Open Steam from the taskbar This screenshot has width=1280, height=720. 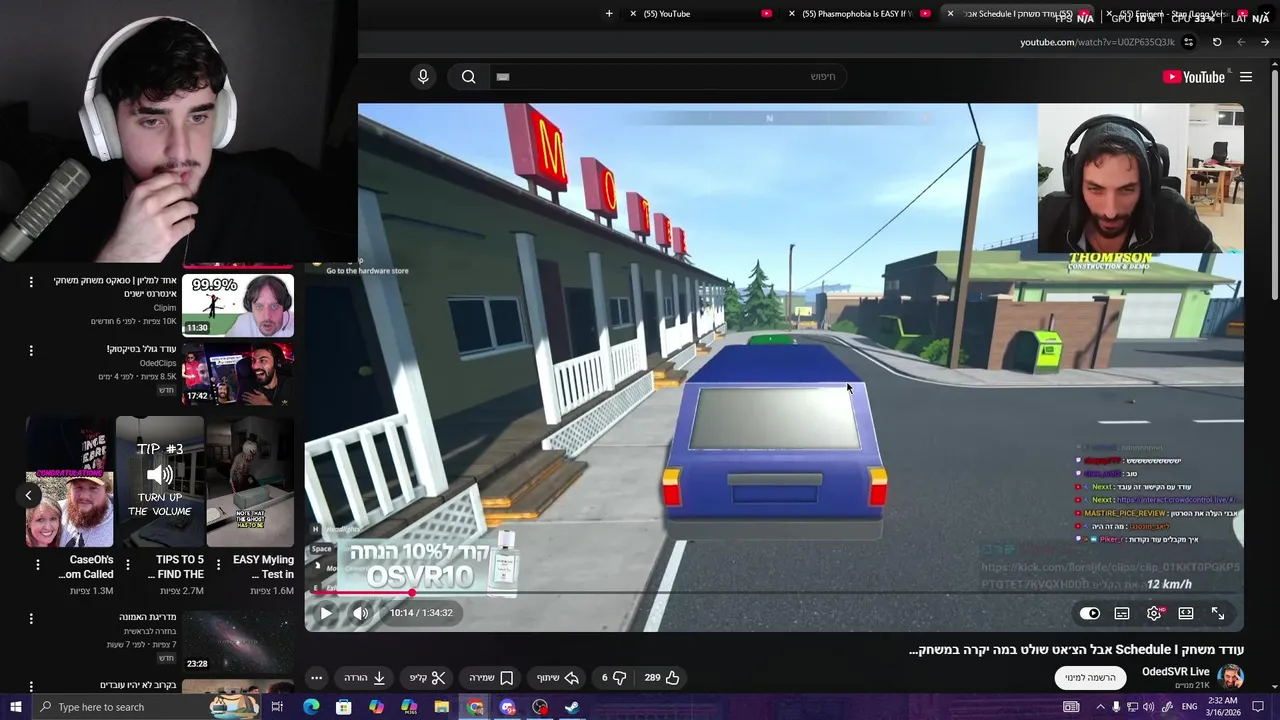tap(572, 707)
